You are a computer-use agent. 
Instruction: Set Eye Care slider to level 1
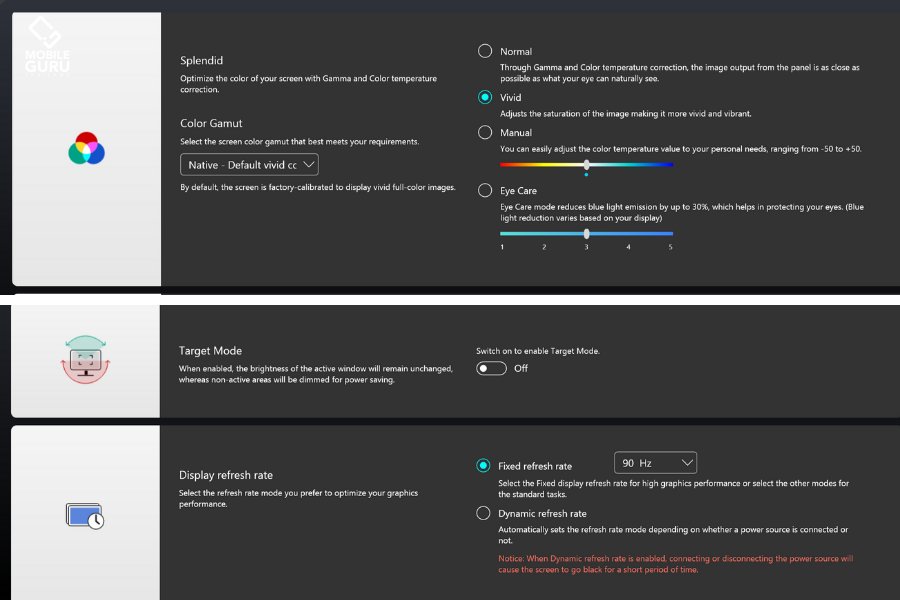click(502, 234)
